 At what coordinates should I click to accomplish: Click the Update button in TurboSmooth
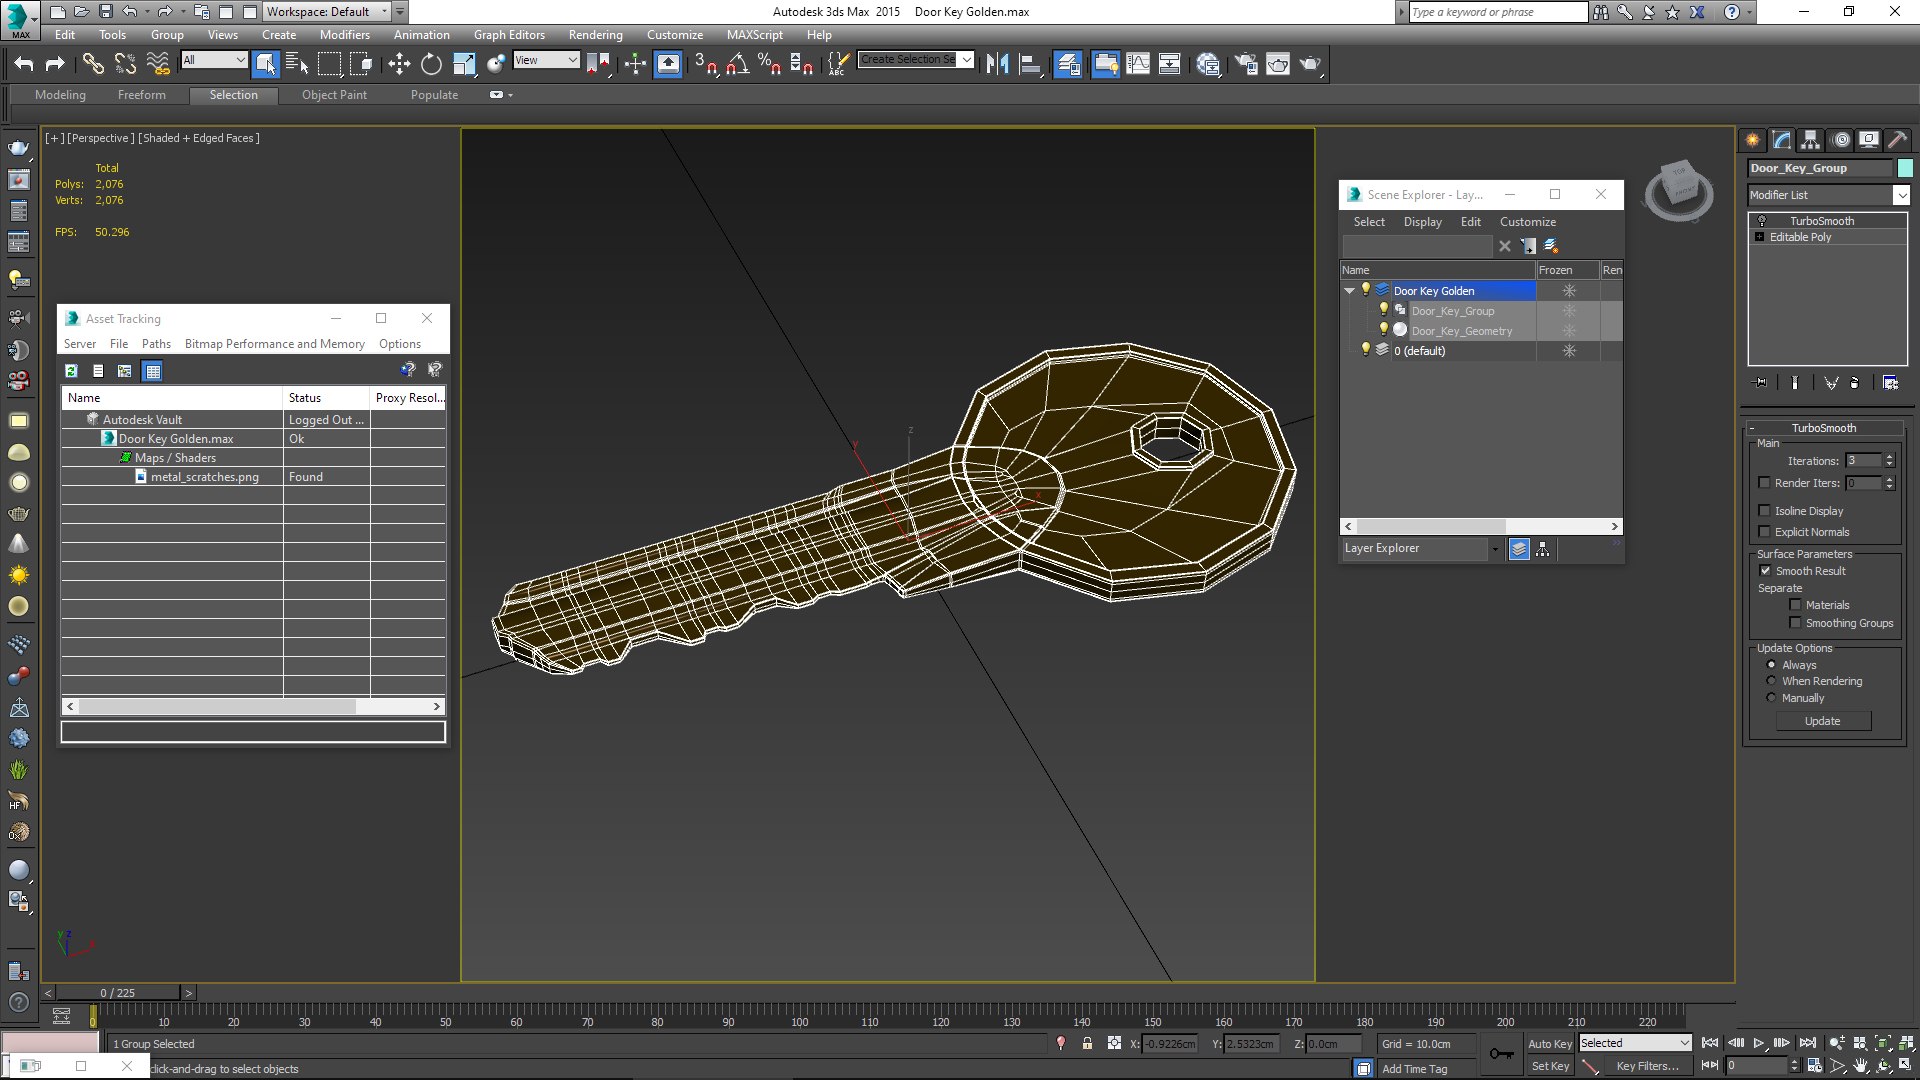[x=1822, y=721]
